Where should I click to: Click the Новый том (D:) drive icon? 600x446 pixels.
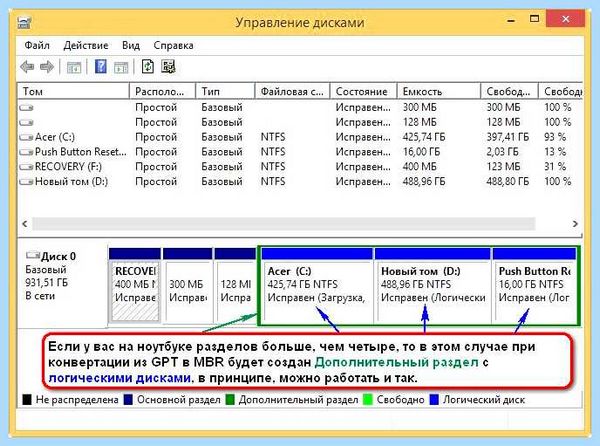coord(26,182)
